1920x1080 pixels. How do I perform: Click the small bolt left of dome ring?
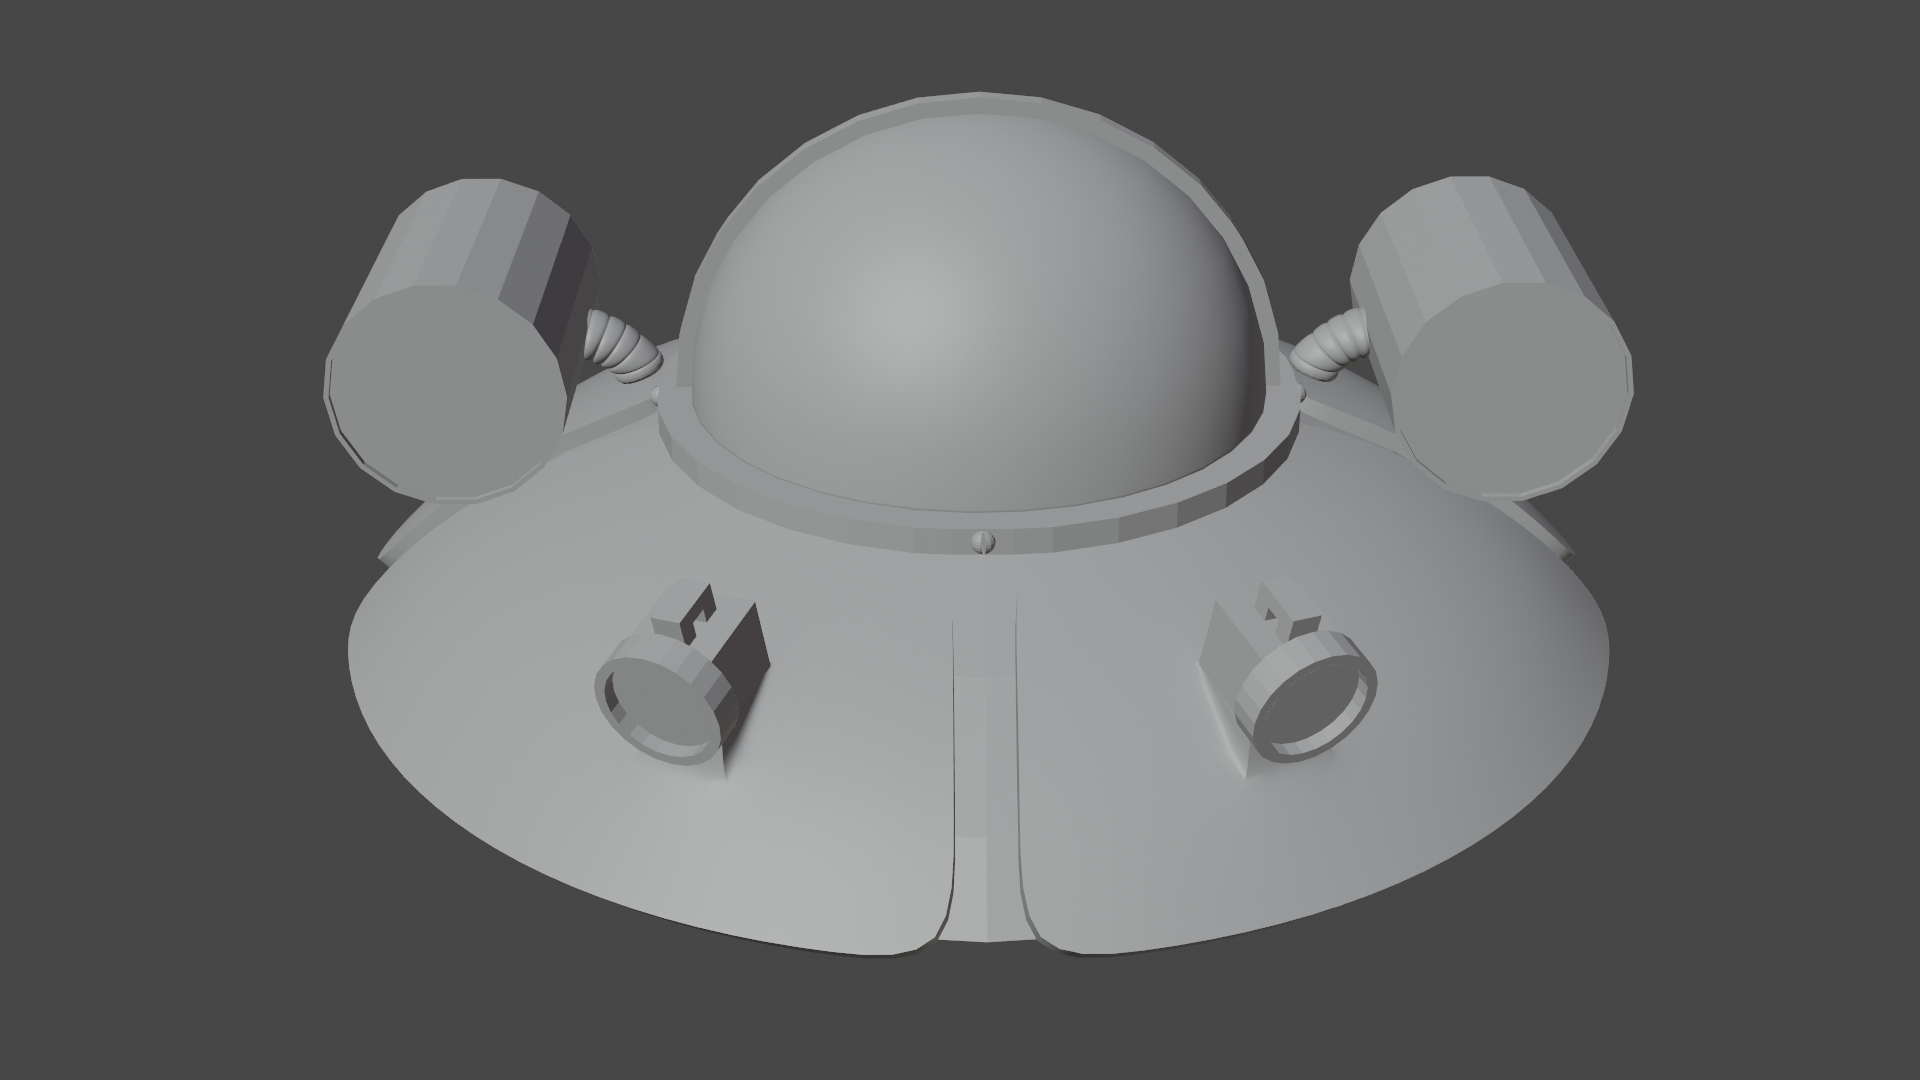point(656,395)
